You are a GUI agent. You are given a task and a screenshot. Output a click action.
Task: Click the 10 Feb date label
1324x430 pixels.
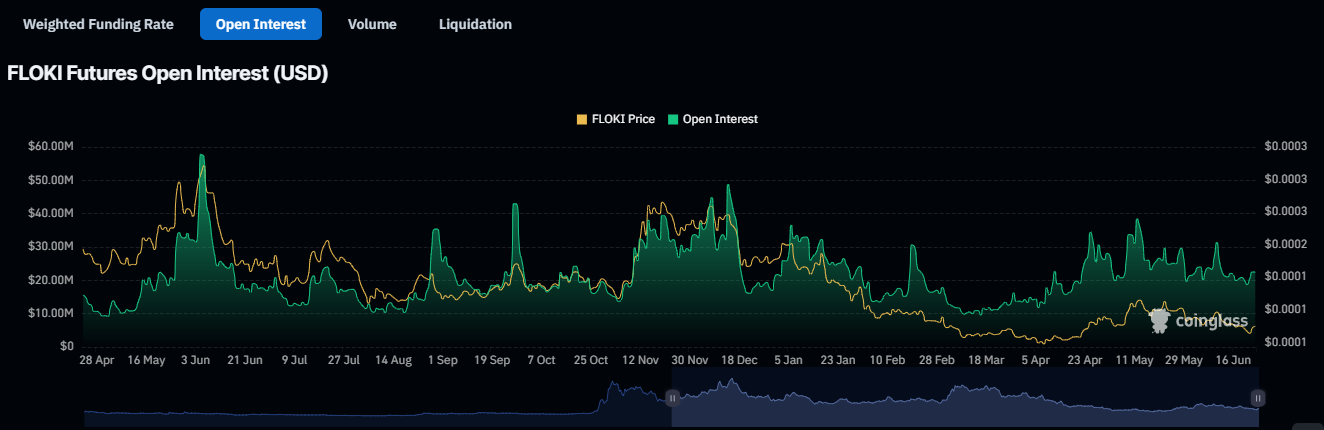coord(886,360)
